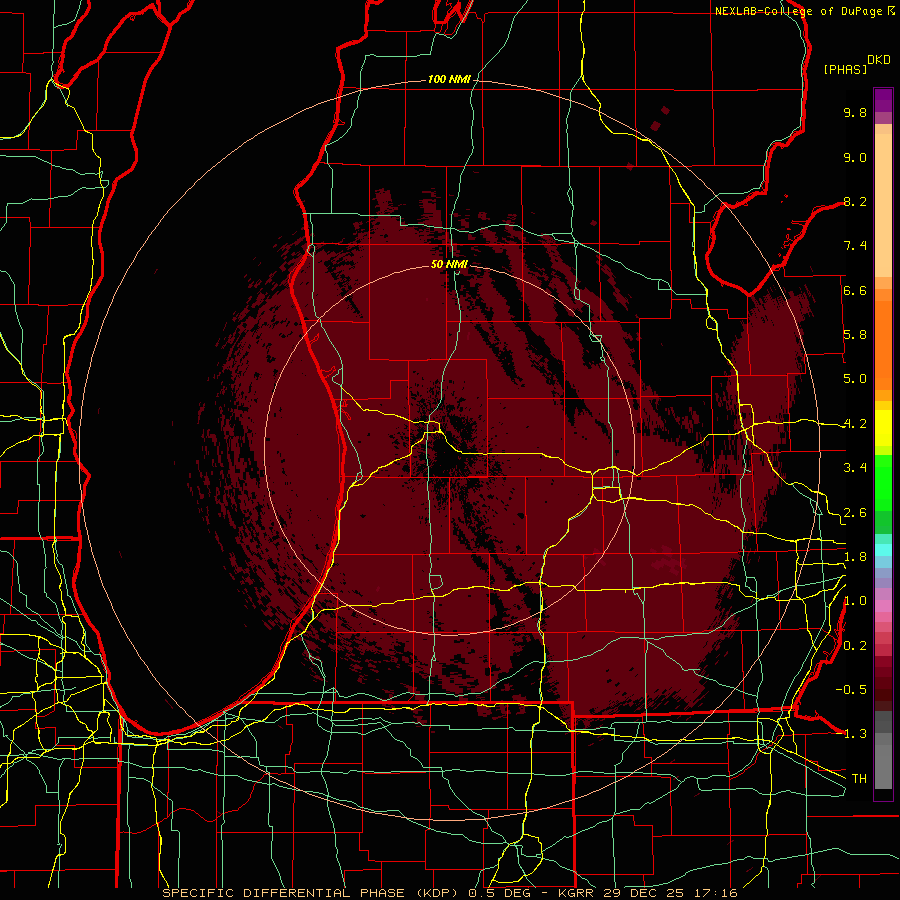
Task: Click the 9.8 value on the legend
Action: point(855,112)
